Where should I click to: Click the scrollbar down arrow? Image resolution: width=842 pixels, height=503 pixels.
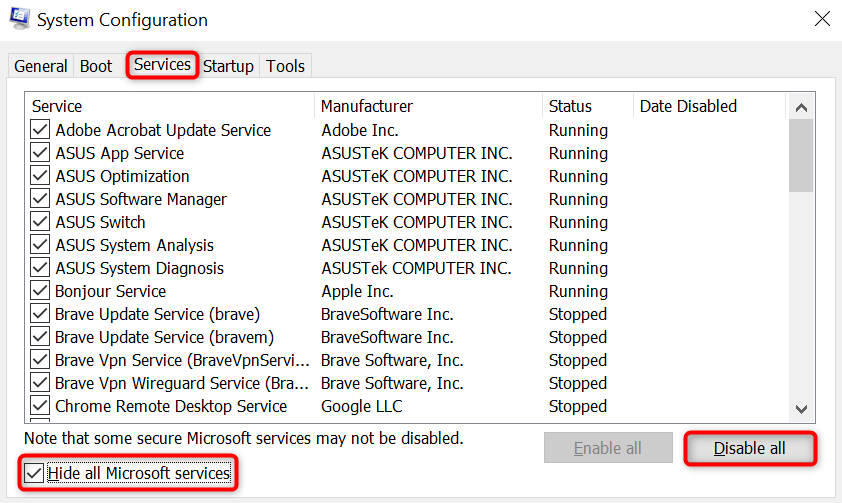coord(800,408)
